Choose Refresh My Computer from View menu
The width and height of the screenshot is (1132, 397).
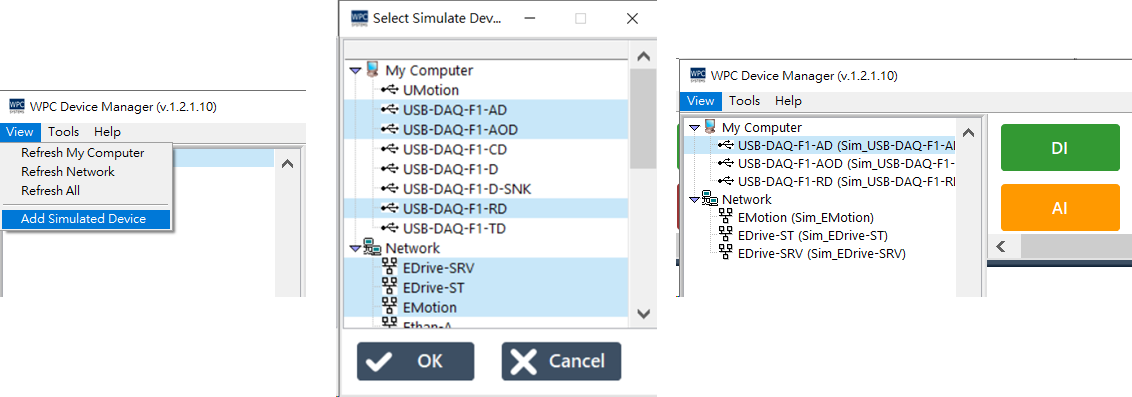(x=82, y=153)
